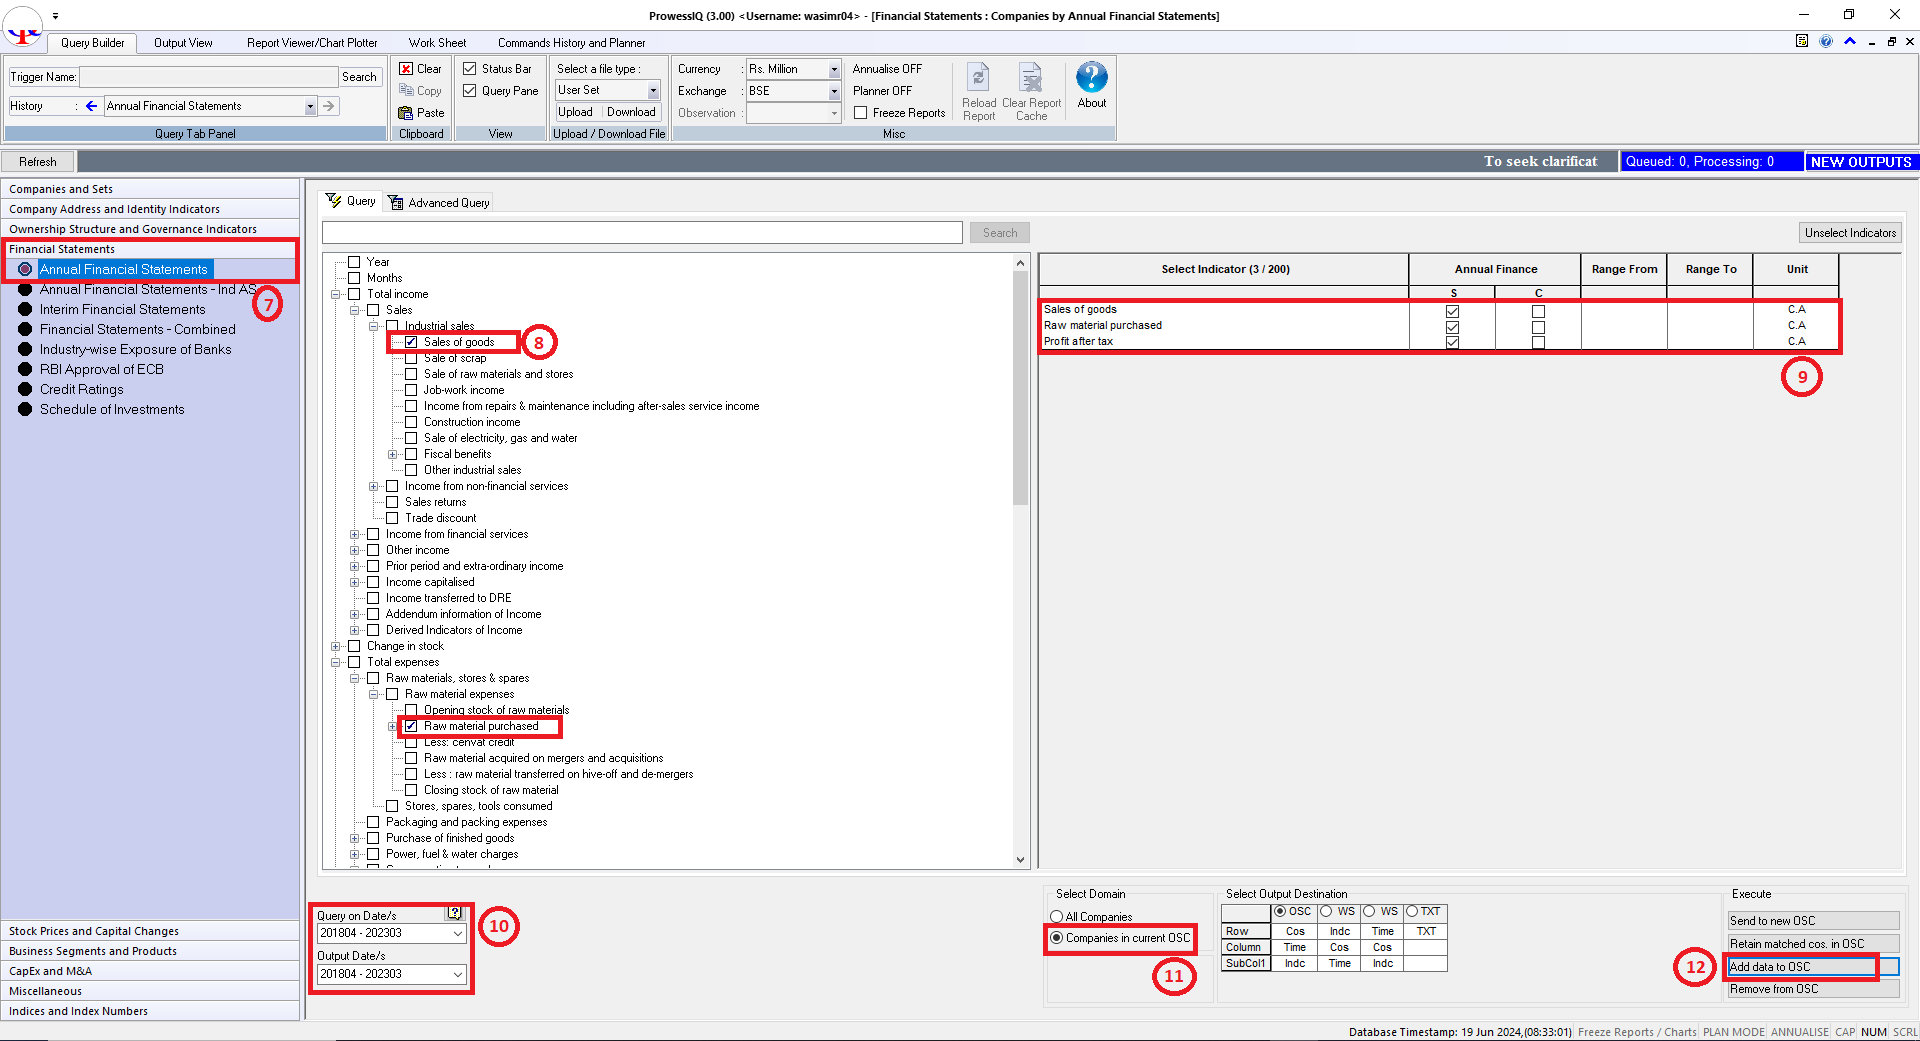Screen dimensions: 1920x1041
Task: Open the Output Dates dropdown
Action: click(458, 974)
